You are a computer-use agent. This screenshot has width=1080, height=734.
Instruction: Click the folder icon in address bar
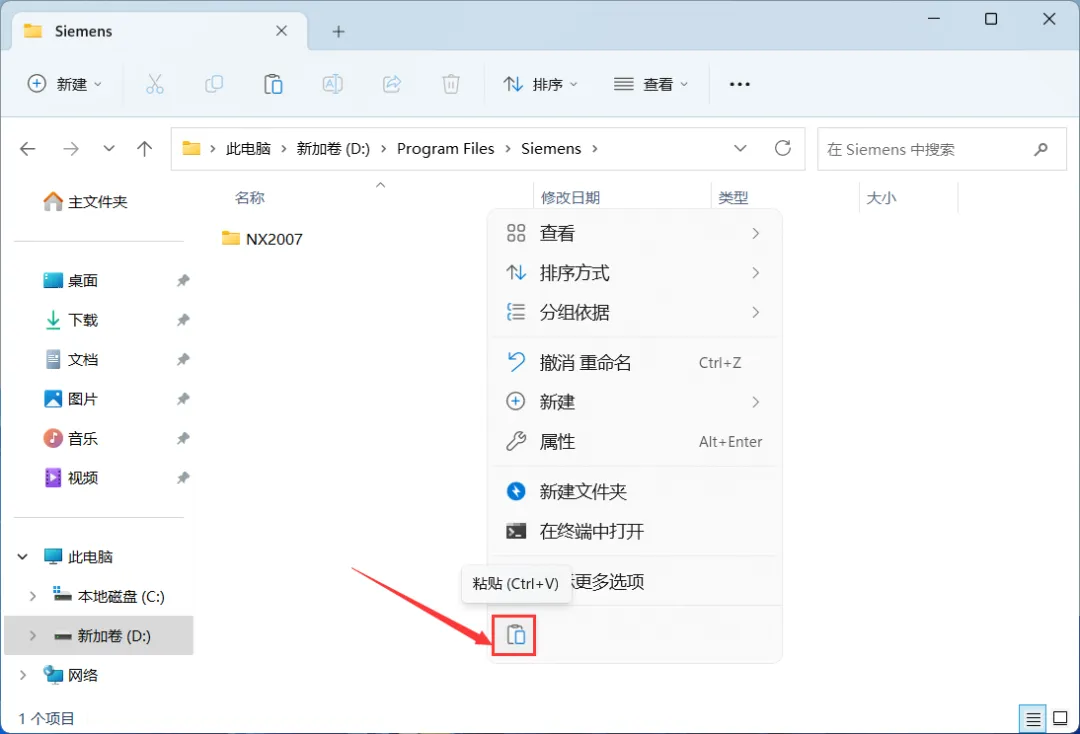pos(191,149)
